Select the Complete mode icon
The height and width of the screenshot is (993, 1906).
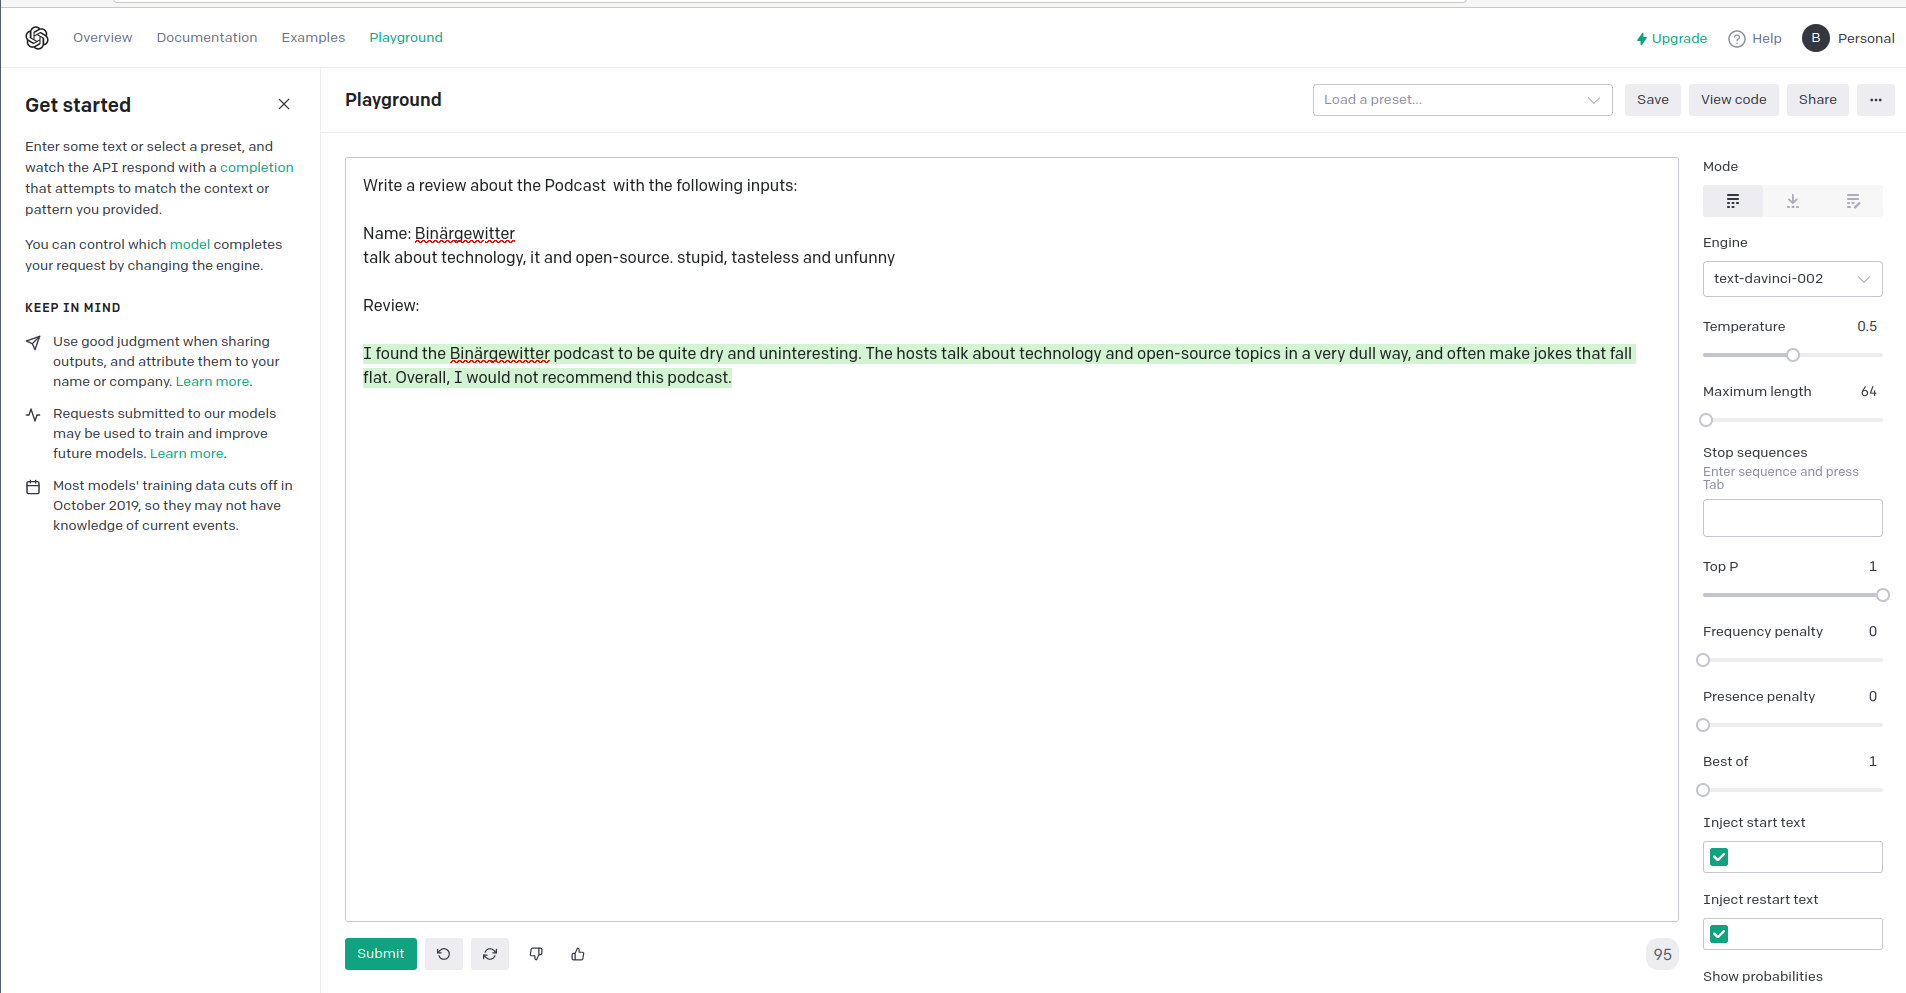point(1732,201)
